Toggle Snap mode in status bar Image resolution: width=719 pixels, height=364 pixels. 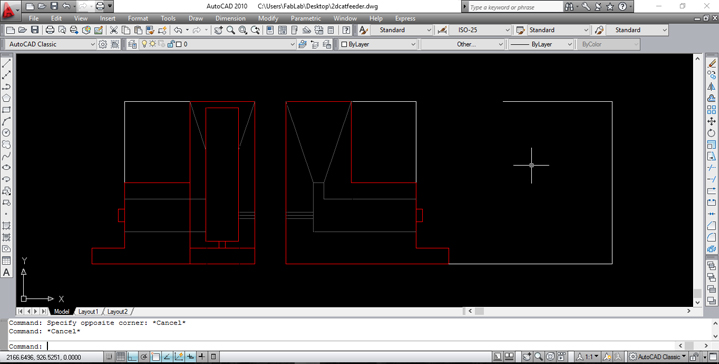pos(109,357)
